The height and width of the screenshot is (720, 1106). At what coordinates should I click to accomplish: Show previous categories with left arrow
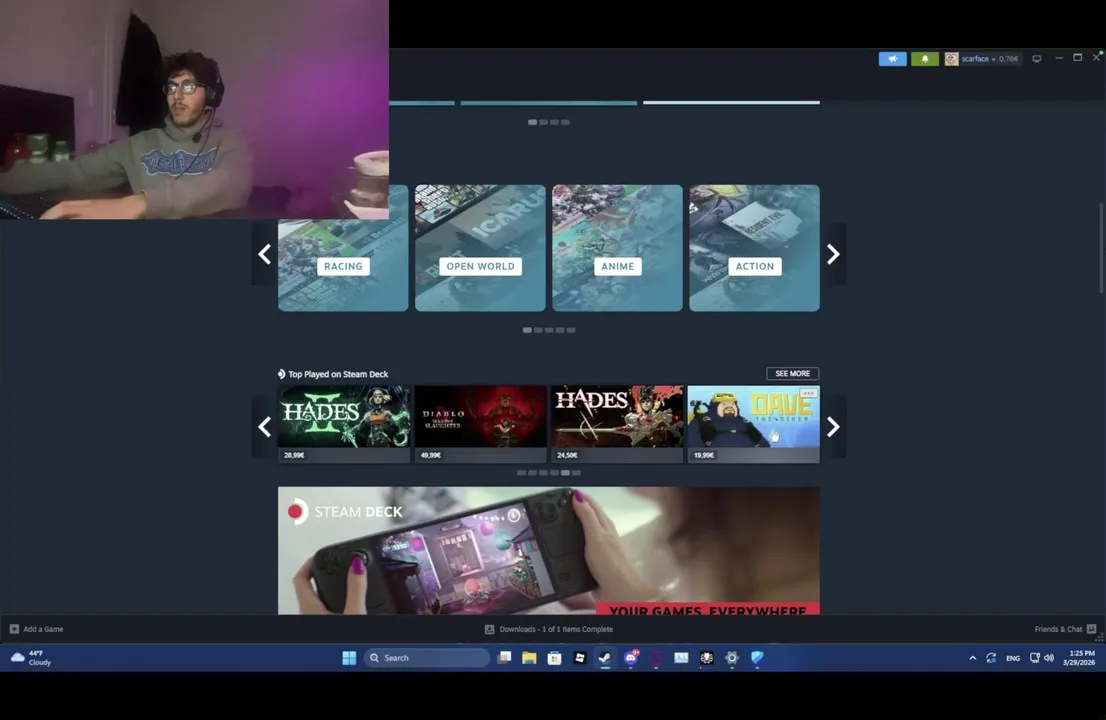[265, 254]
